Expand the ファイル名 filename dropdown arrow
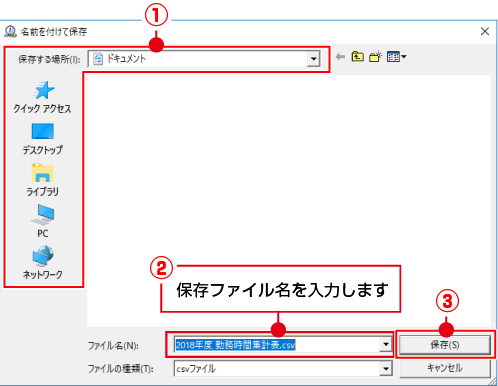Image resolution: width=498 pixels, height=386 pixels. 386,344
